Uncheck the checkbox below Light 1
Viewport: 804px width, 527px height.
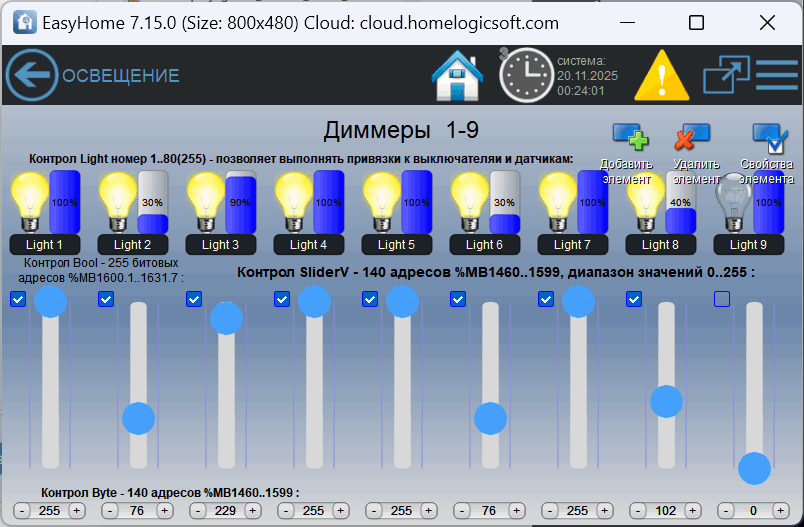[18, 299]
